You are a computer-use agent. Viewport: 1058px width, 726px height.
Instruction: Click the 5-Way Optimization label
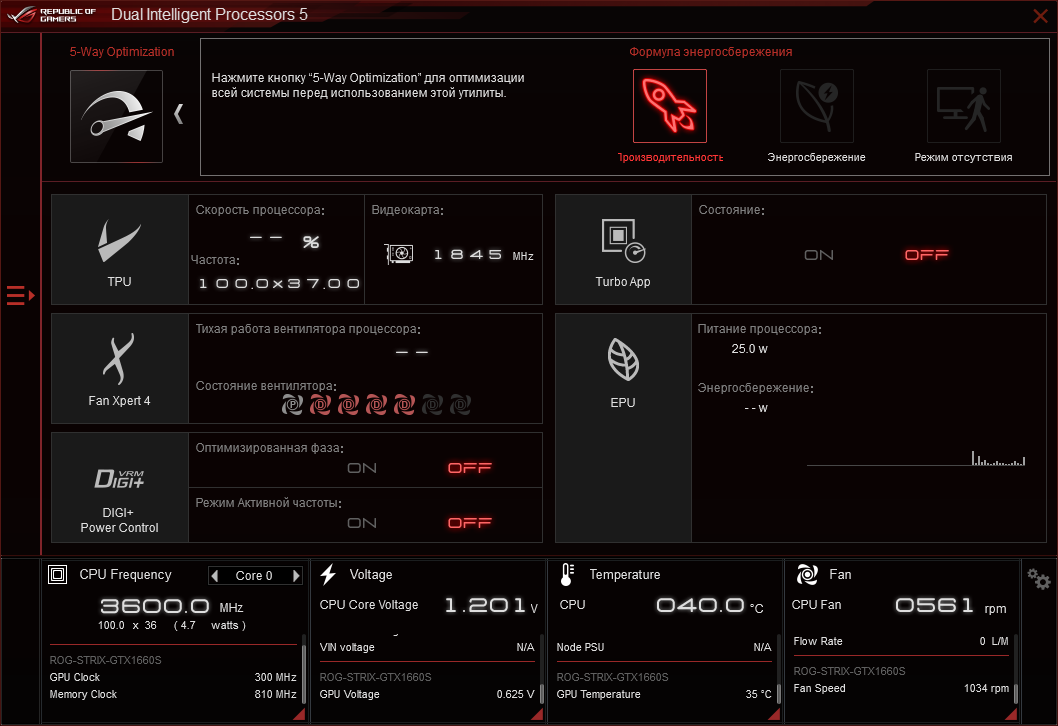click(x=121, y=52)
